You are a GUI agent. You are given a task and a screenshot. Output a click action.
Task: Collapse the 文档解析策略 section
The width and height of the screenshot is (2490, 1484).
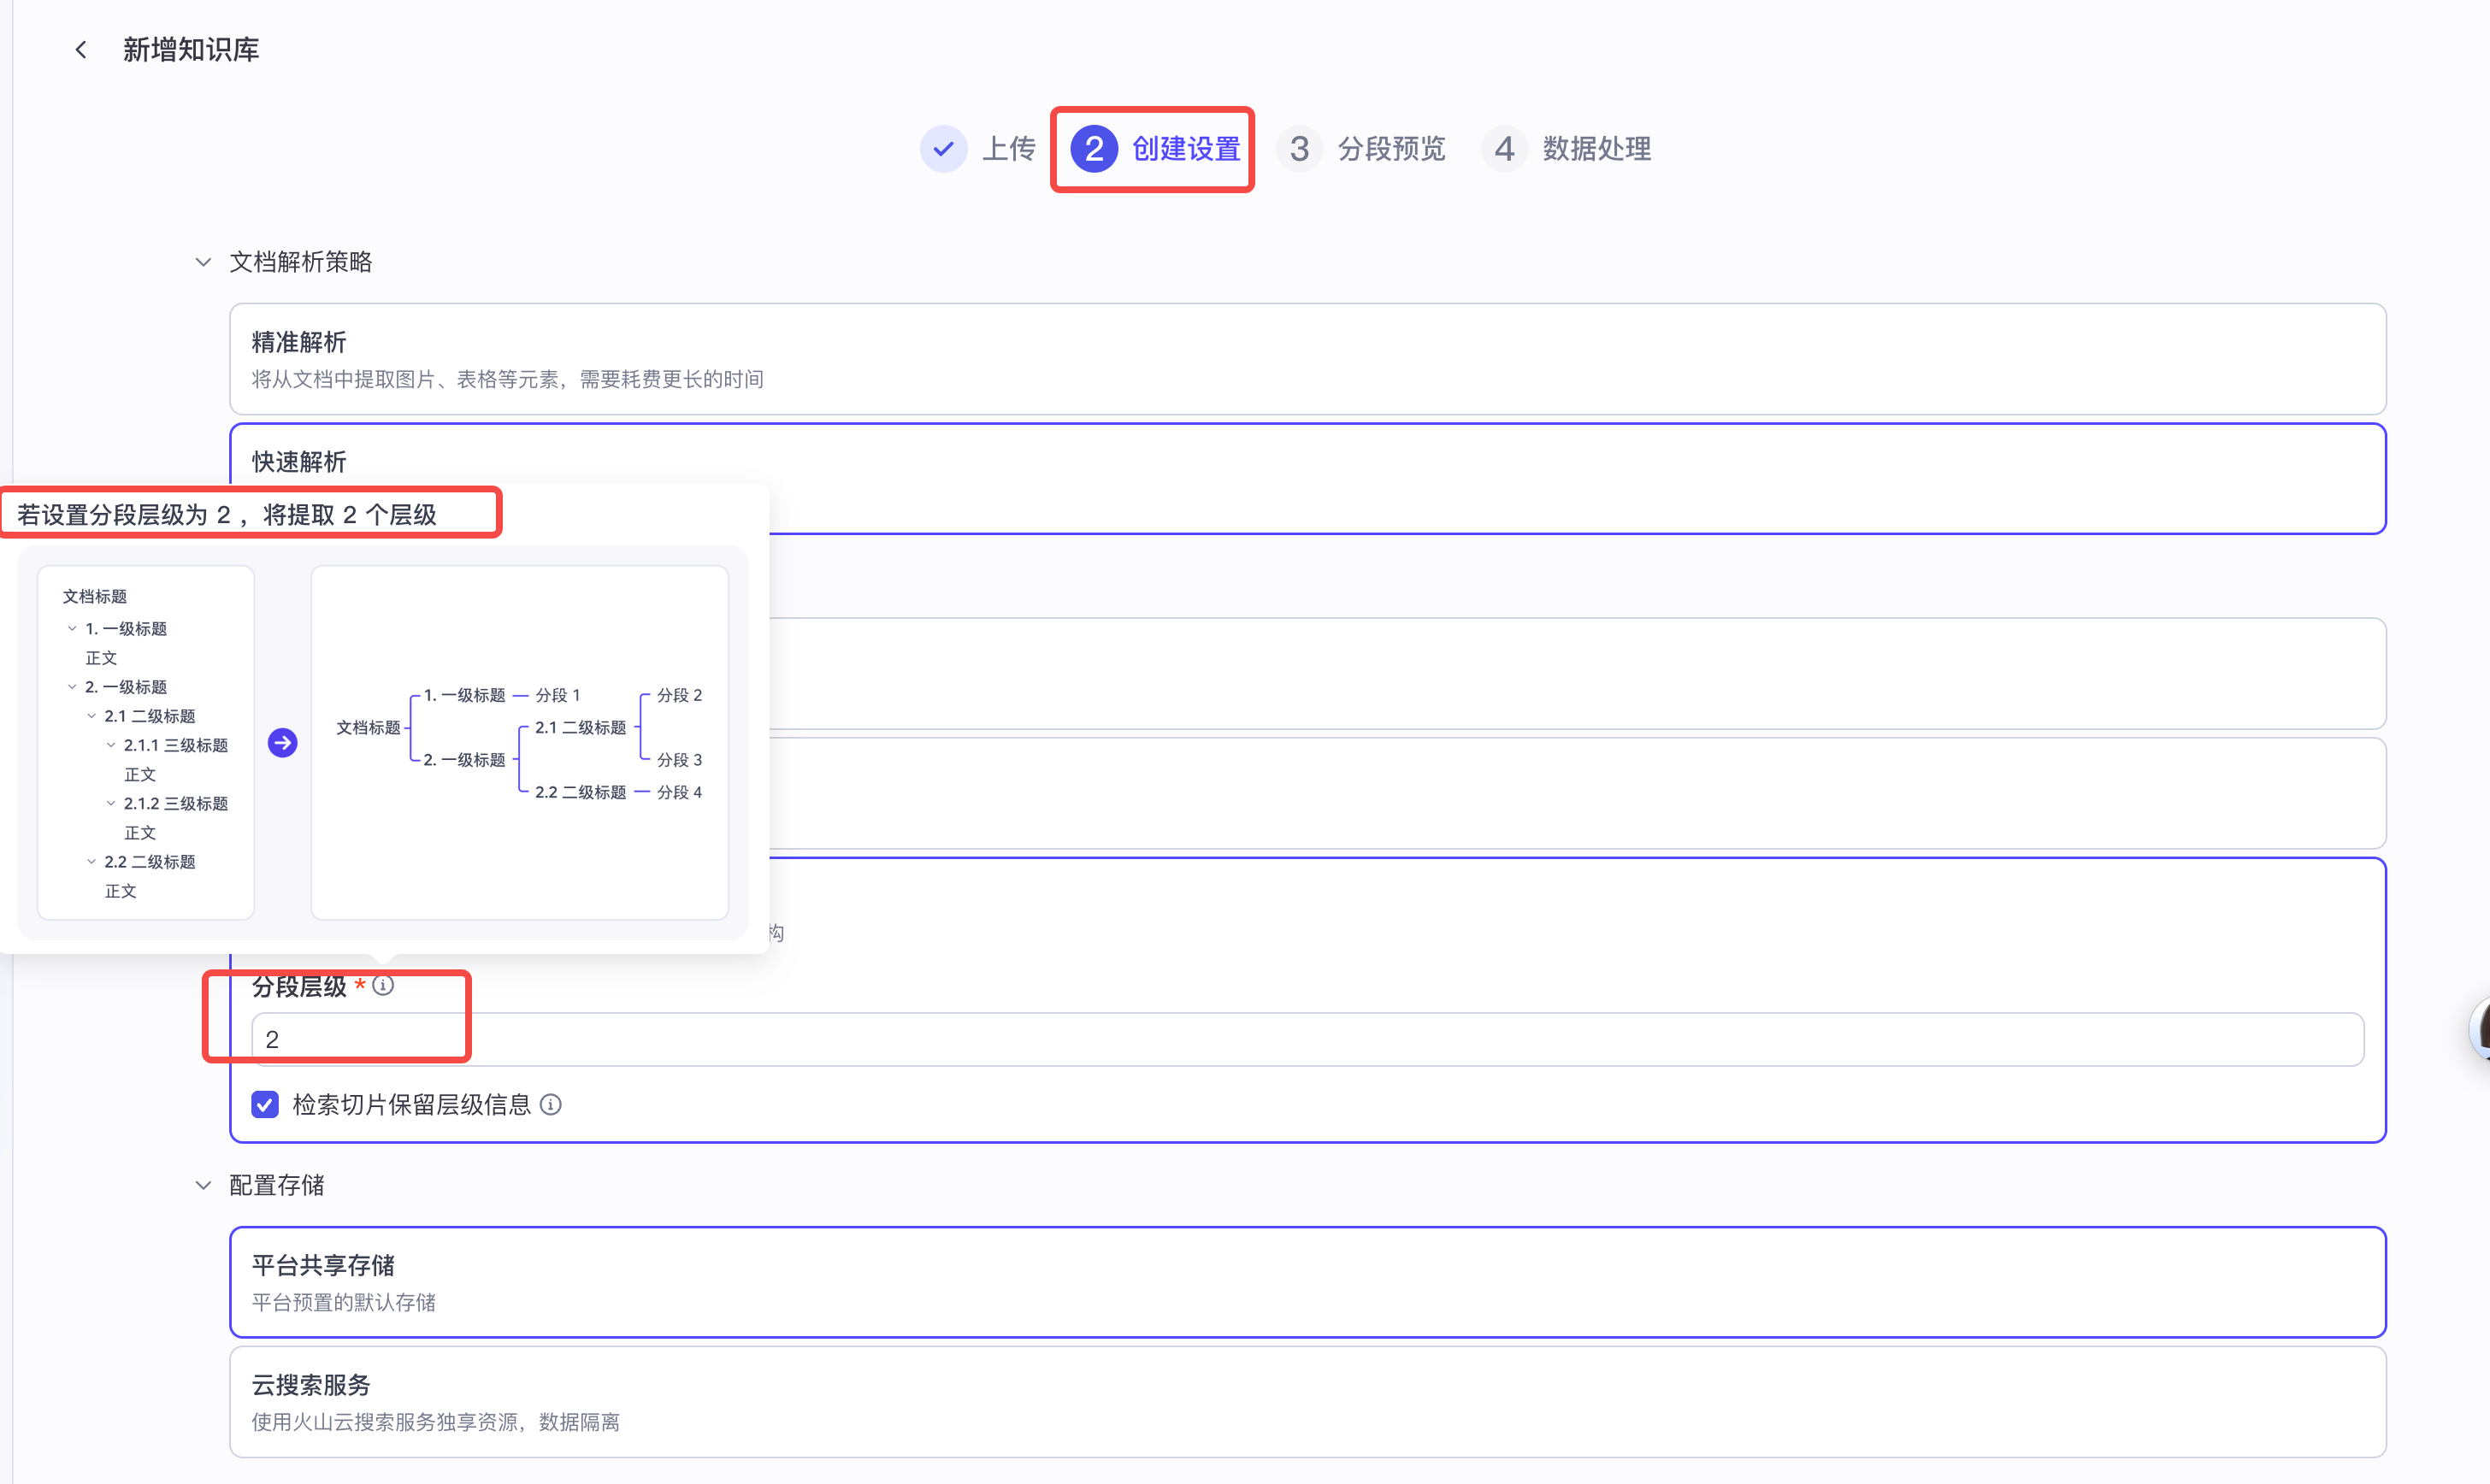pyautogui.click(x=203, y=261)
